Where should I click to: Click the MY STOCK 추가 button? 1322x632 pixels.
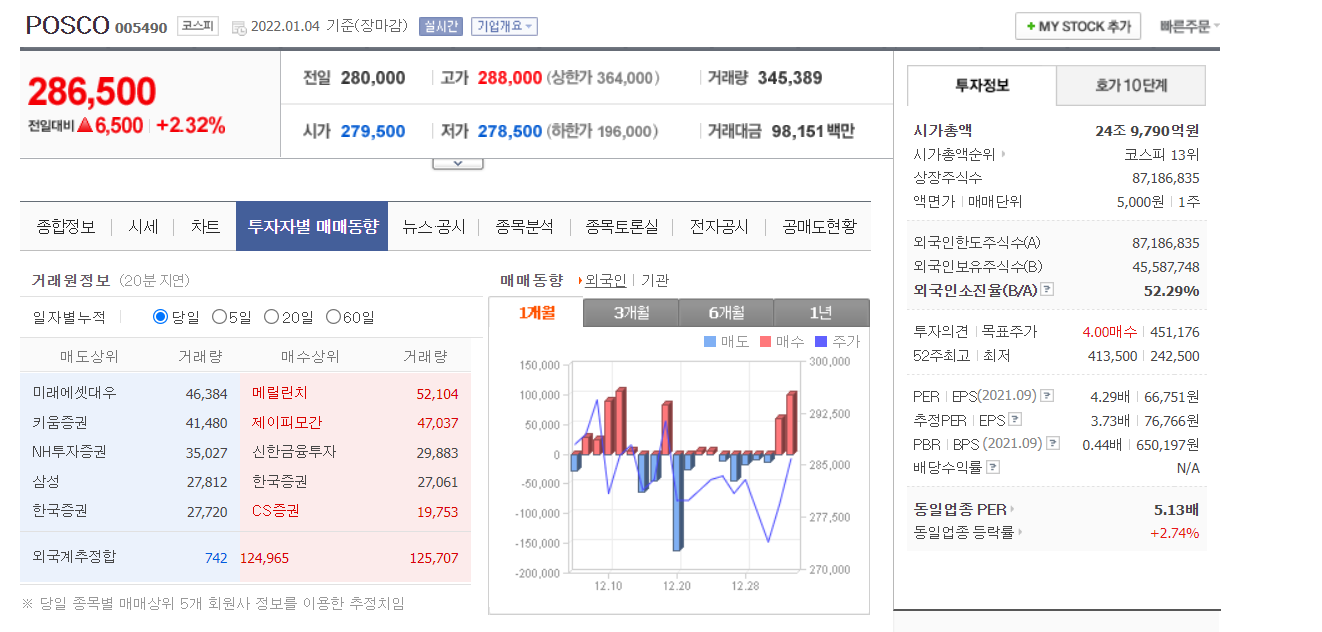pos(1078,27)
